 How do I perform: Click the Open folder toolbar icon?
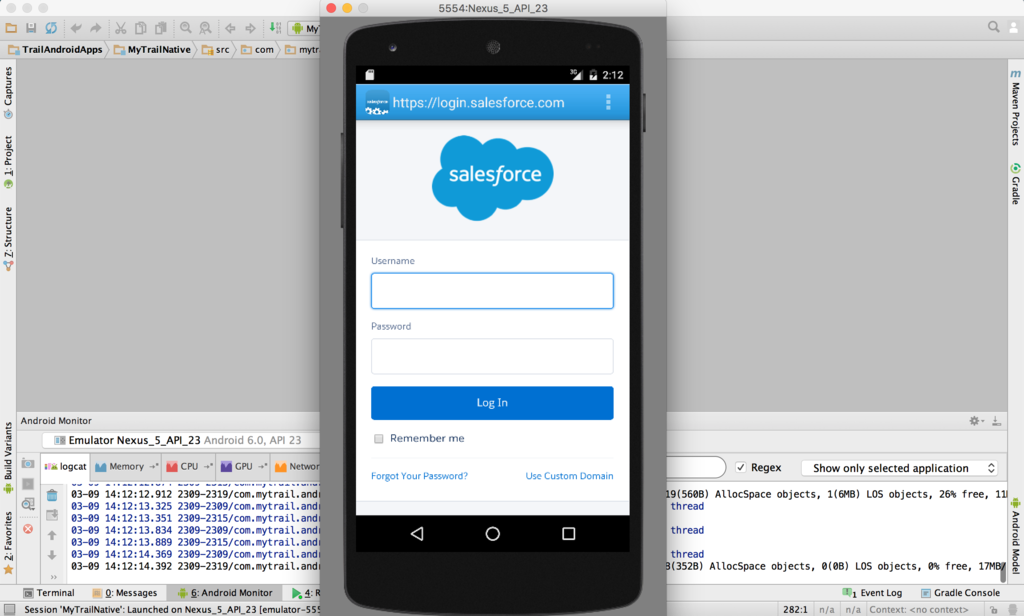pos(11,28)
